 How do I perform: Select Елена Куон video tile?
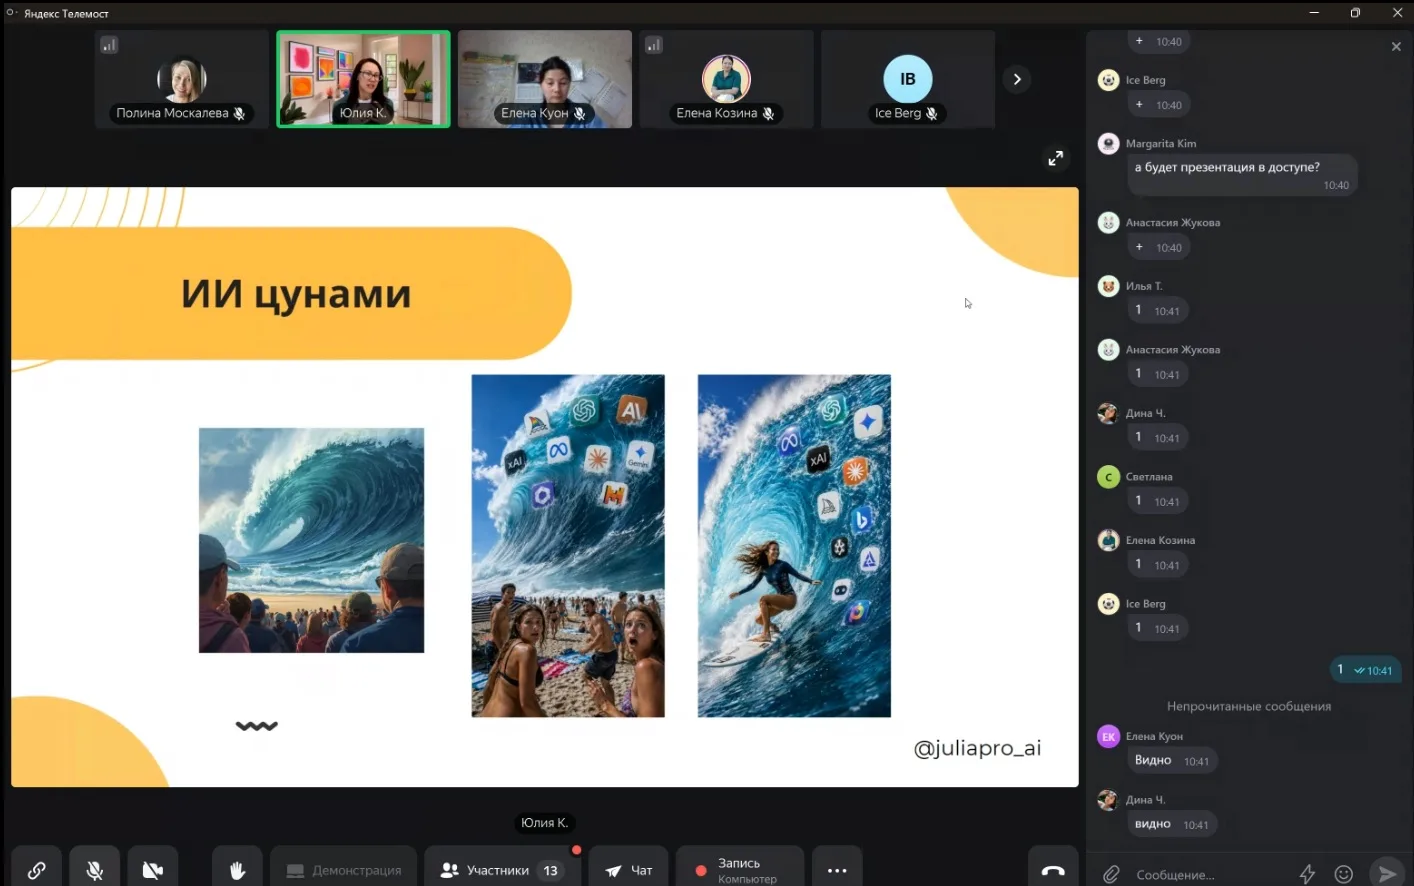[x=545, y=79]
